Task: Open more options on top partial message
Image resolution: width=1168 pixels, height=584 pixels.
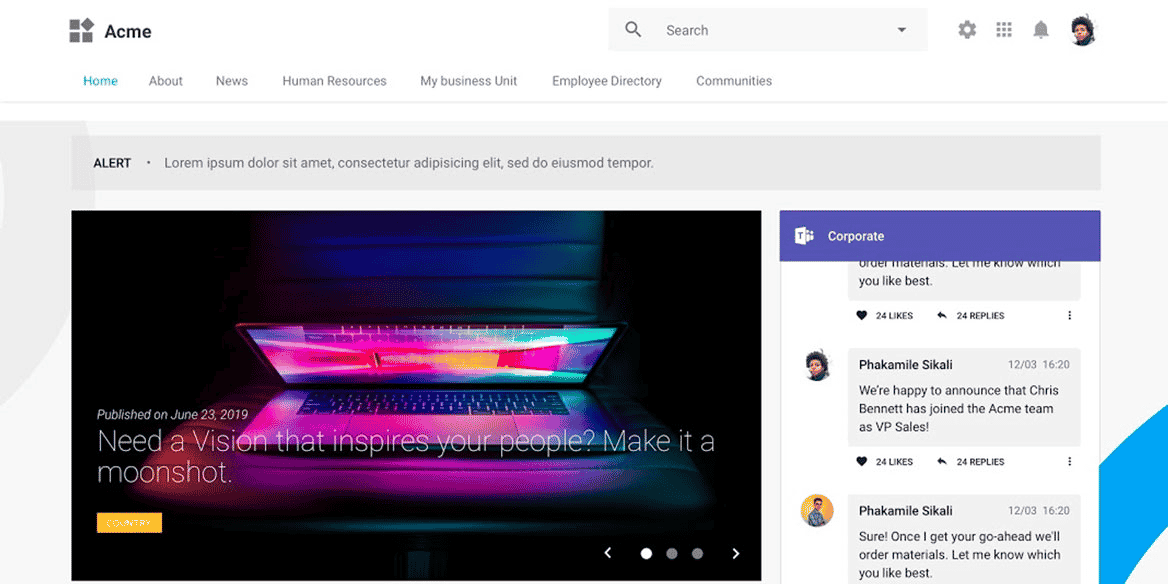Action: [x=1070, y=316]
